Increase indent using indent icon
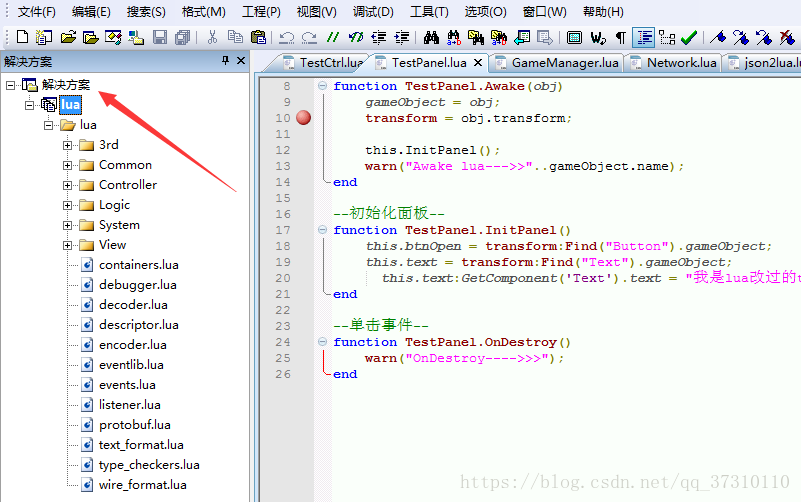The width and height of the screenshot is (801, 502). (x=402, y=37)
